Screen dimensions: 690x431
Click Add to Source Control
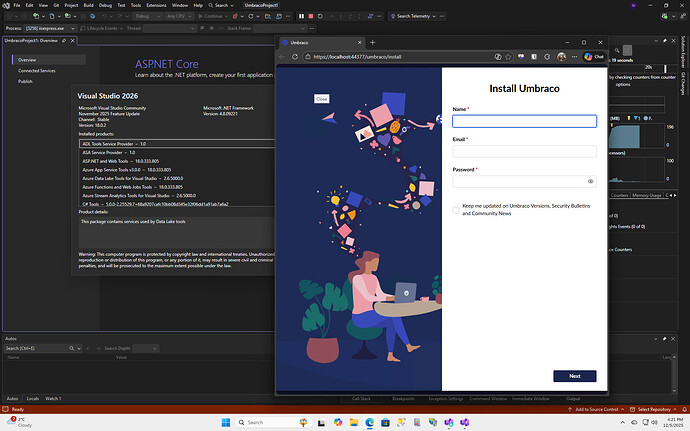tap(596, 409)
